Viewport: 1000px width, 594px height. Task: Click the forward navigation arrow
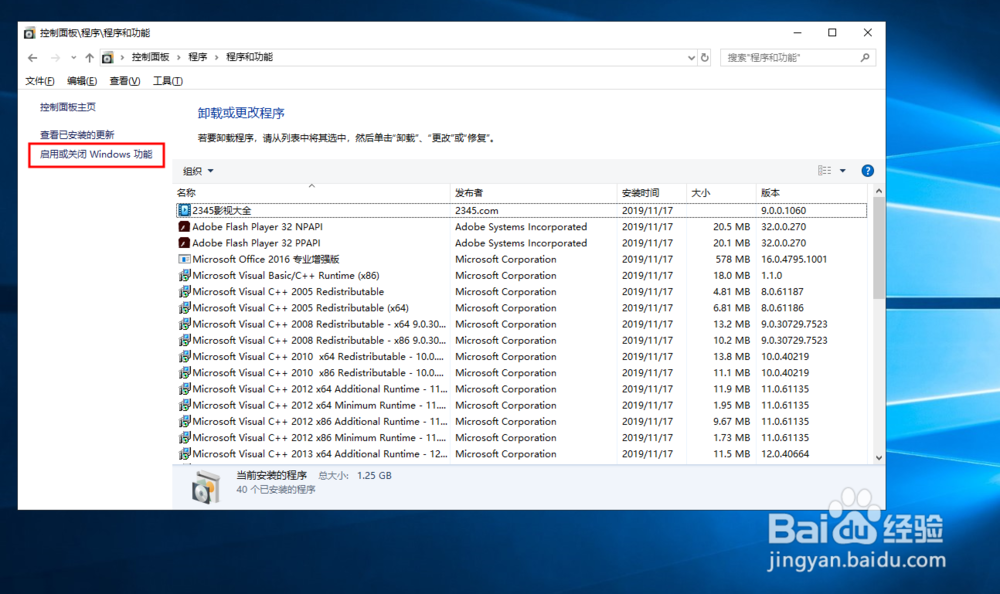click(55, 57)
